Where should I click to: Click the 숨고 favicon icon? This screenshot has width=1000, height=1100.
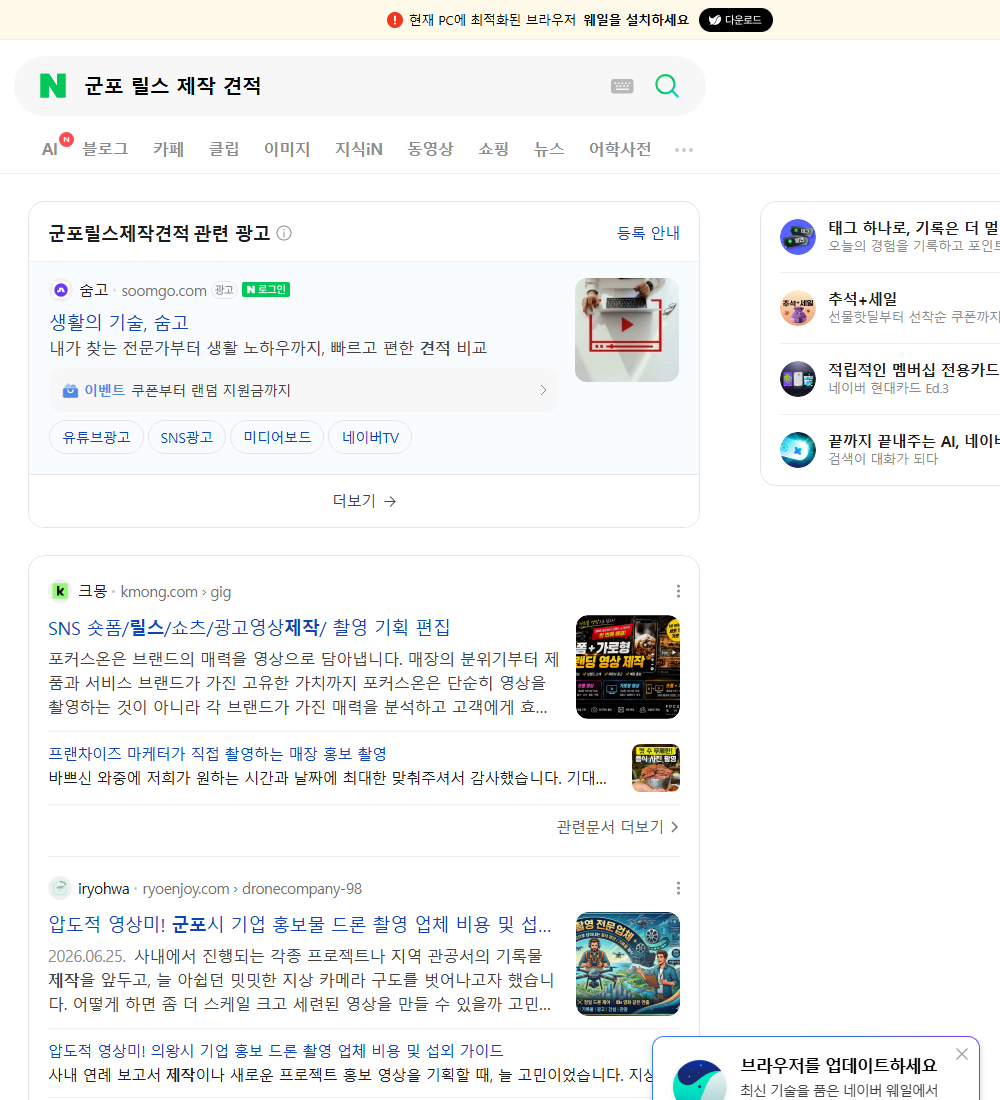[x=61, y=290]
